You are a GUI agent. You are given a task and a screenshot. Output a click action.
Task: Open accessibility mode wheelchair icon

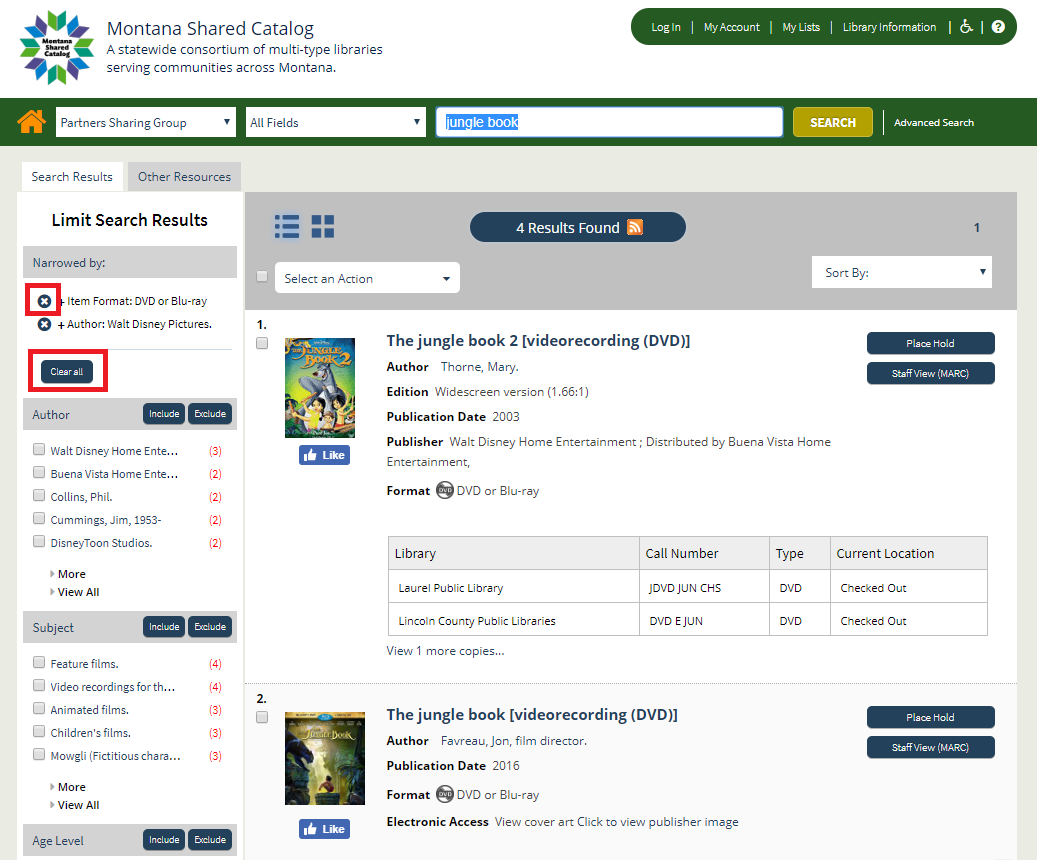966,26
